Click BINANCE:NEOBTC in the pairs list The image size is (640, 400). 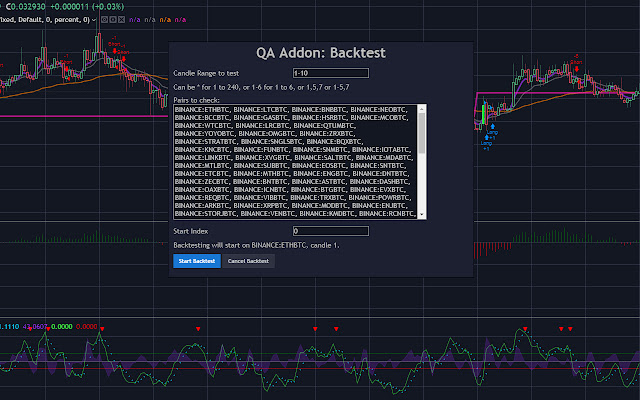coord(378,109)
